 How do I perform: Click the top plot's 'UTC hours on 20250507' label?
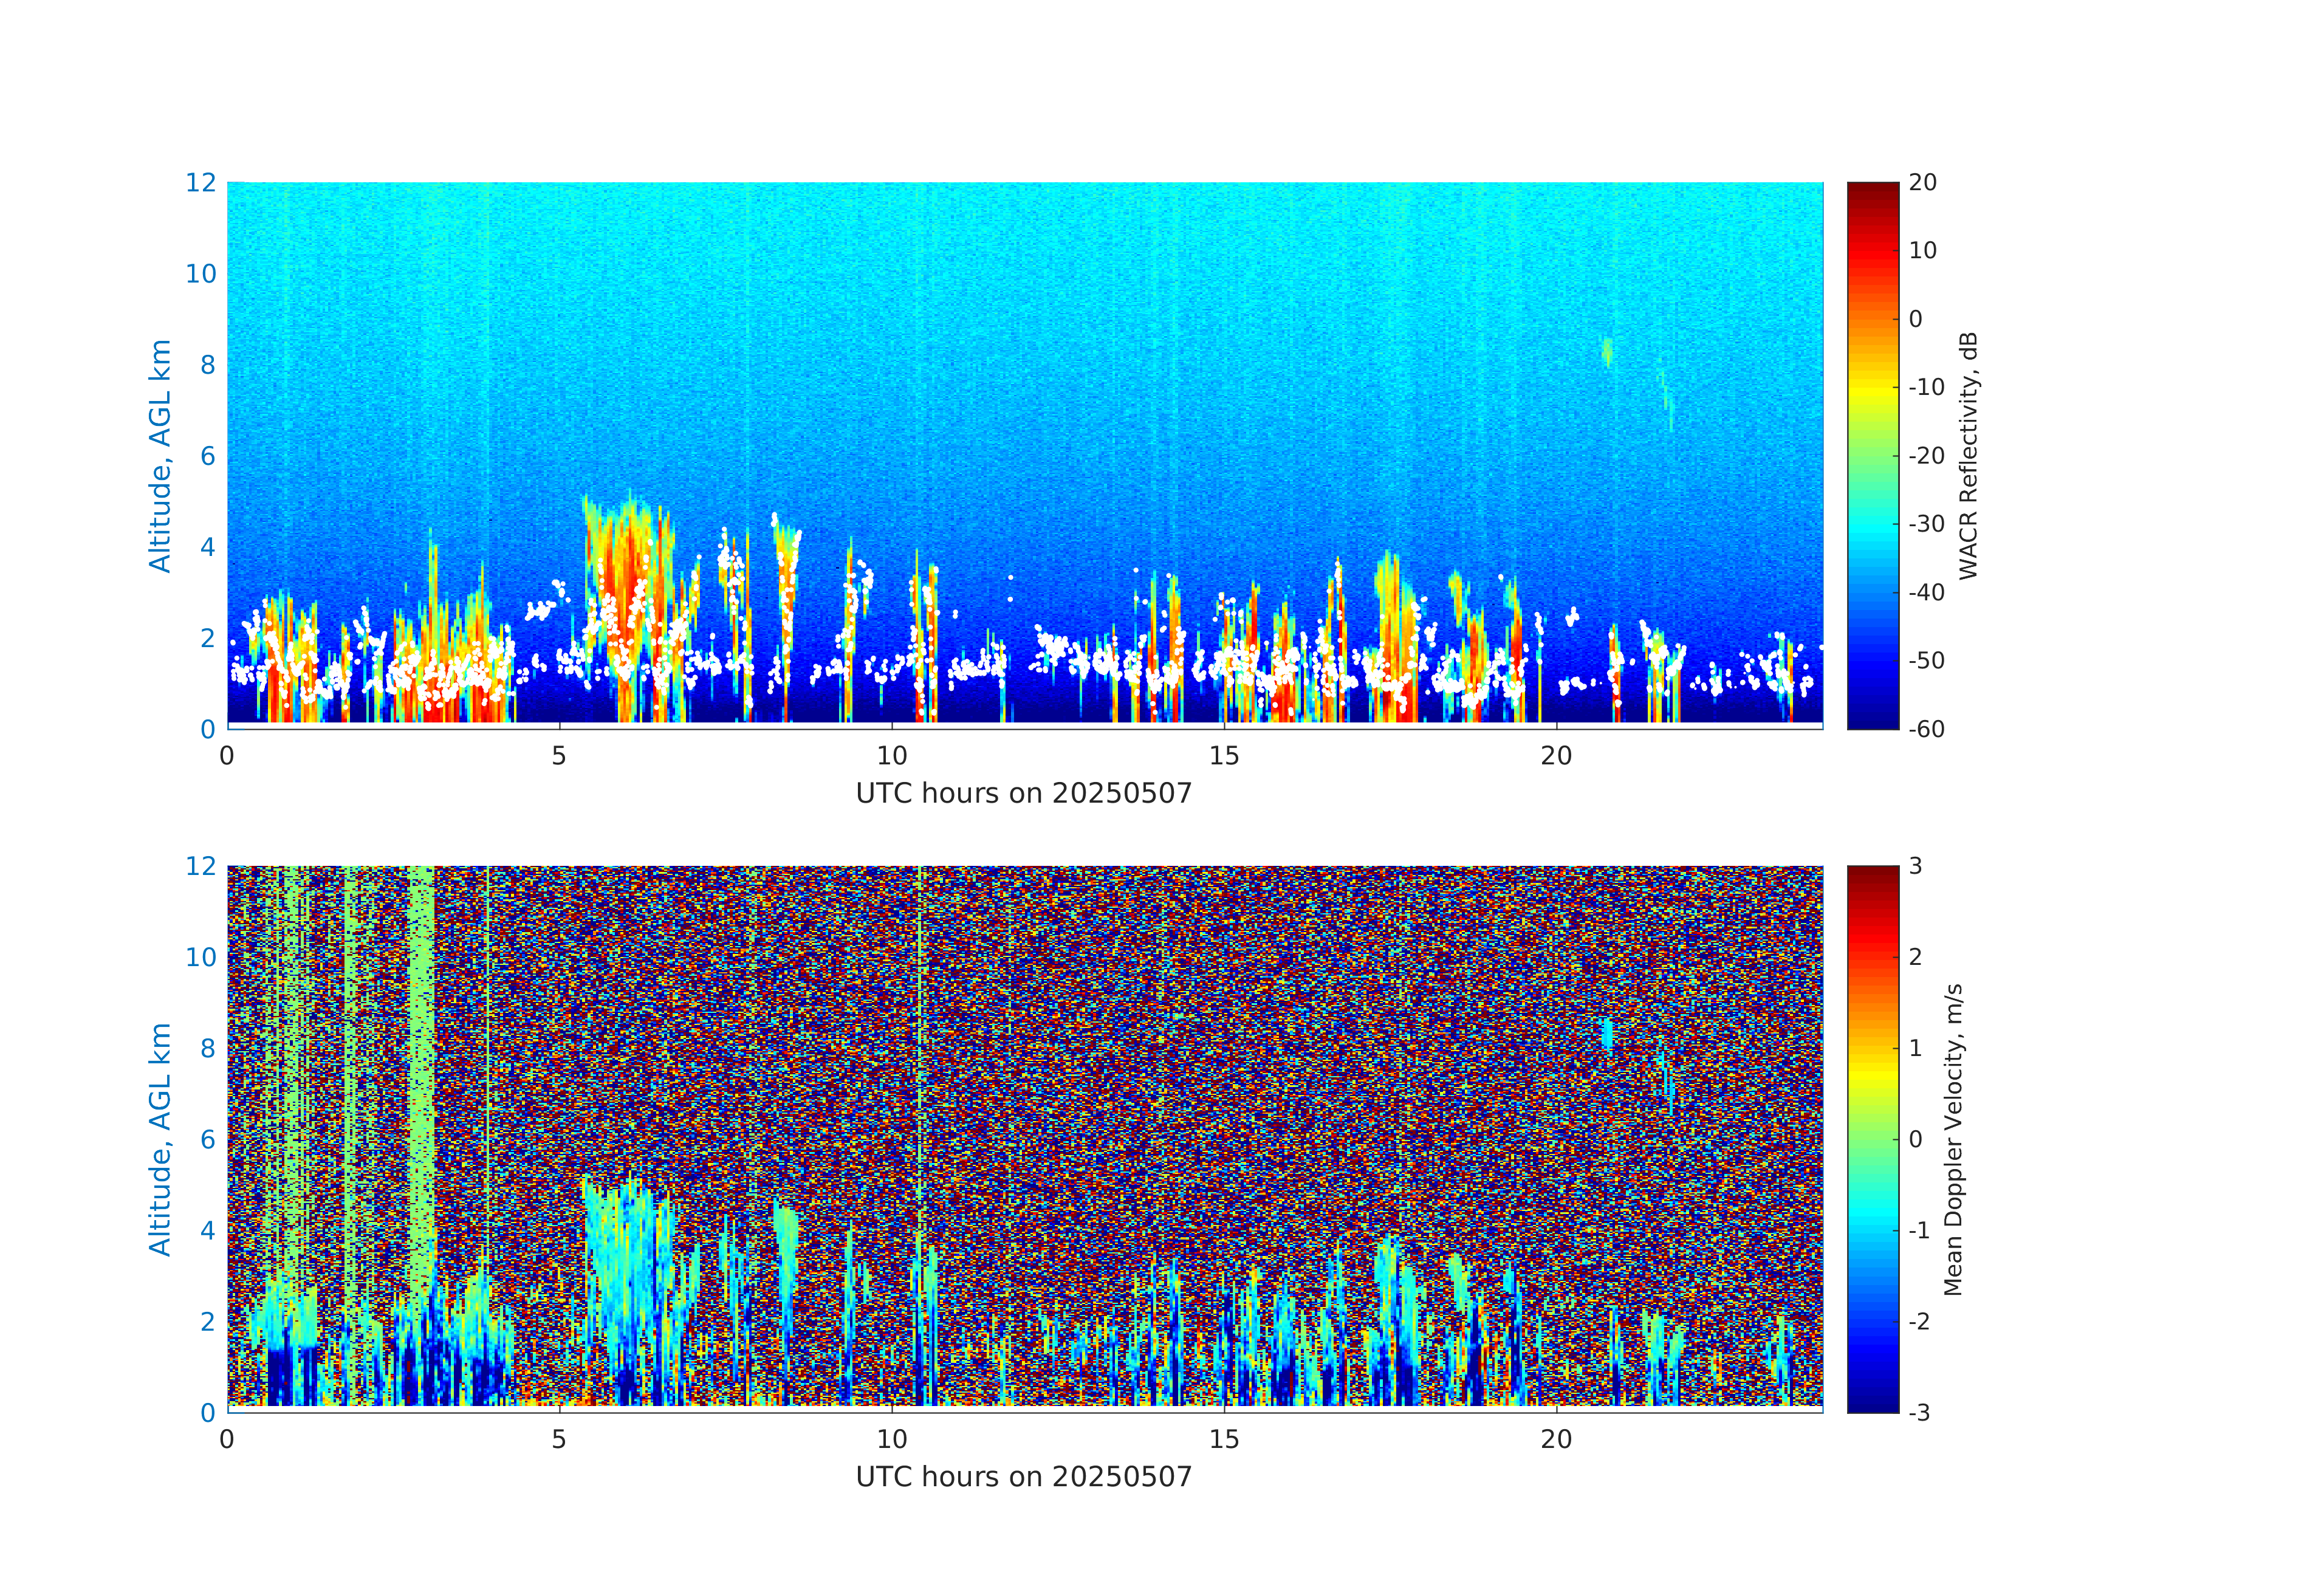[x=1023, y=794]
